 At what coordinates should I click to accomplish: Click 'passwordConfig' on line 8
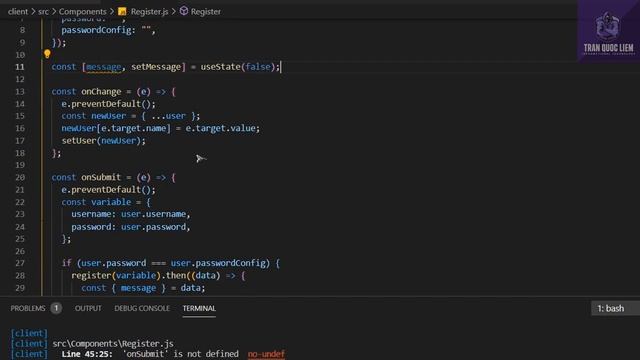point(96,30)
